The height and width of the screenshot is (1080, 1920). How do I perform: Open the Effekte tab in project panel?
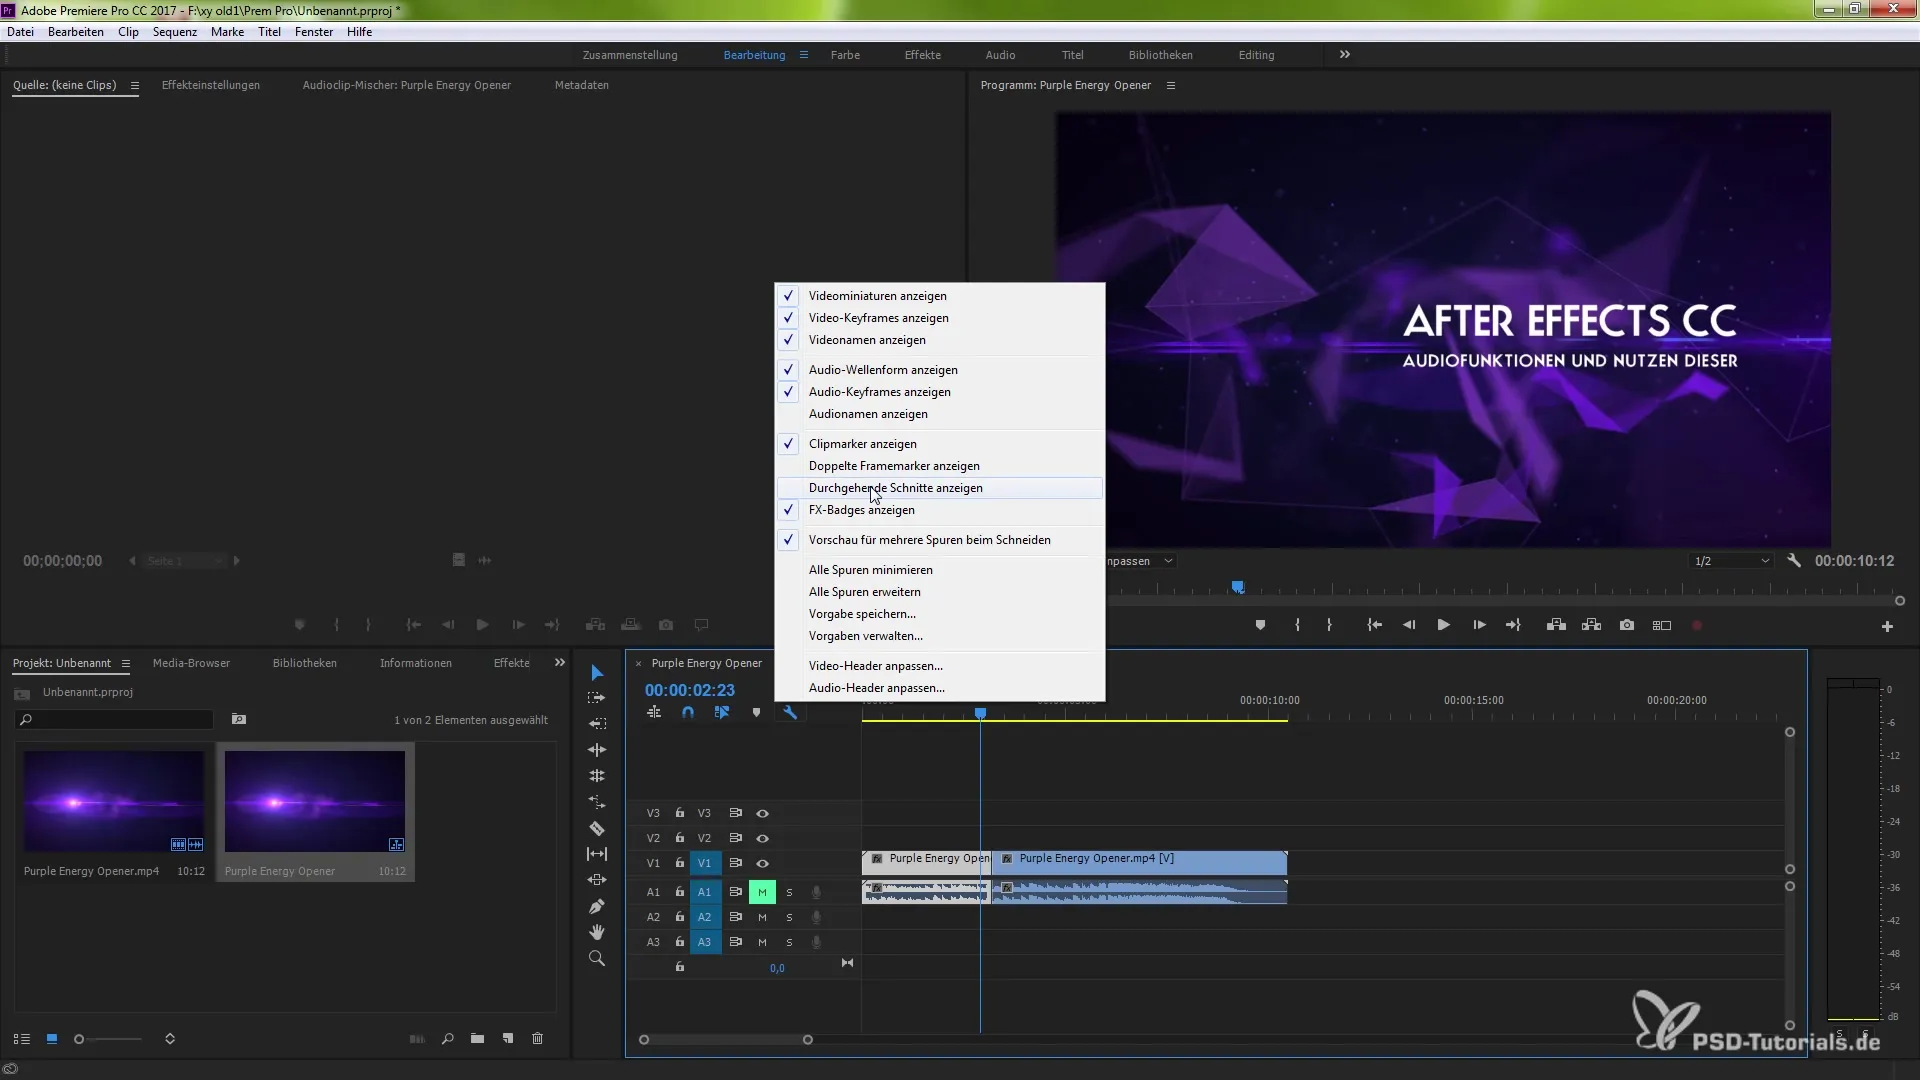coord(512,663)
